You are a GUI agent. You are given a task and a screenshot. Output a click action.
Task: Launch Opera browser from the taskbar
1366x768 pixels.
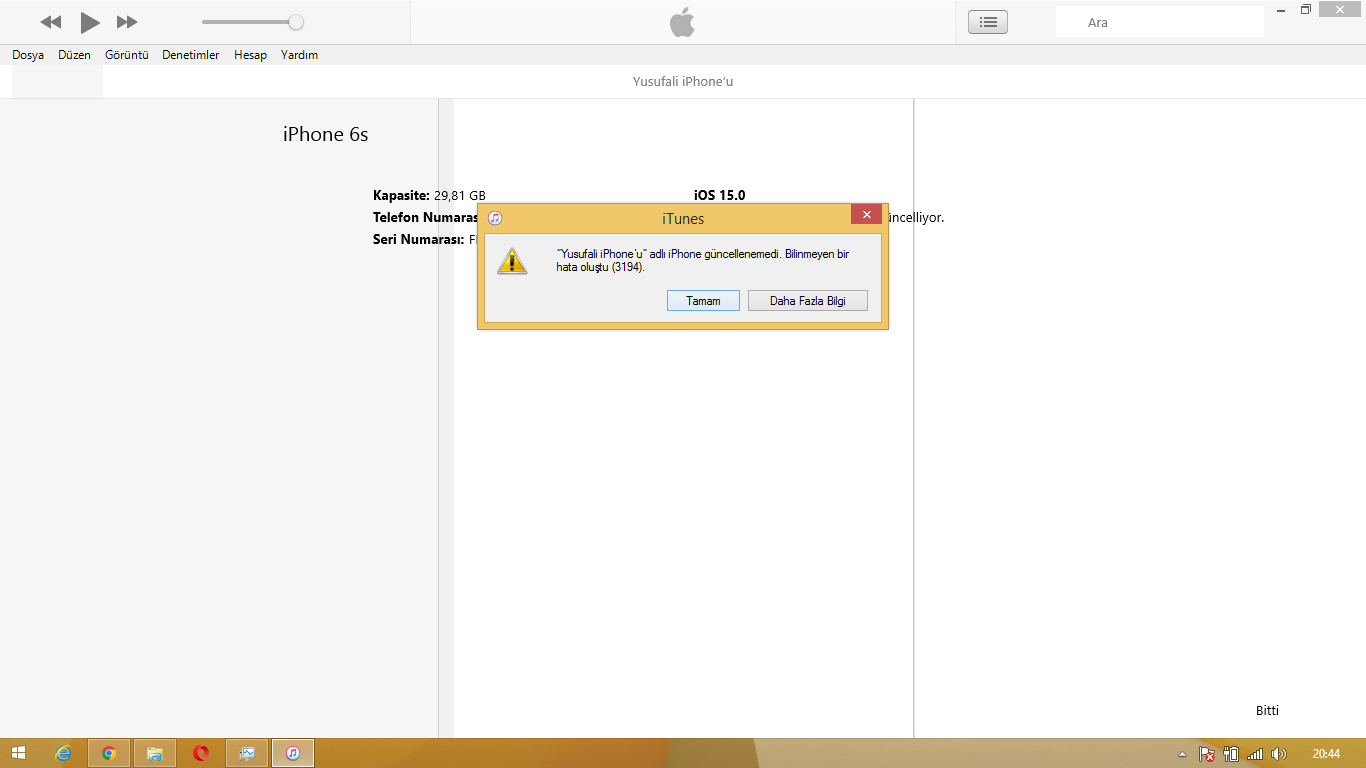[201, 753]
